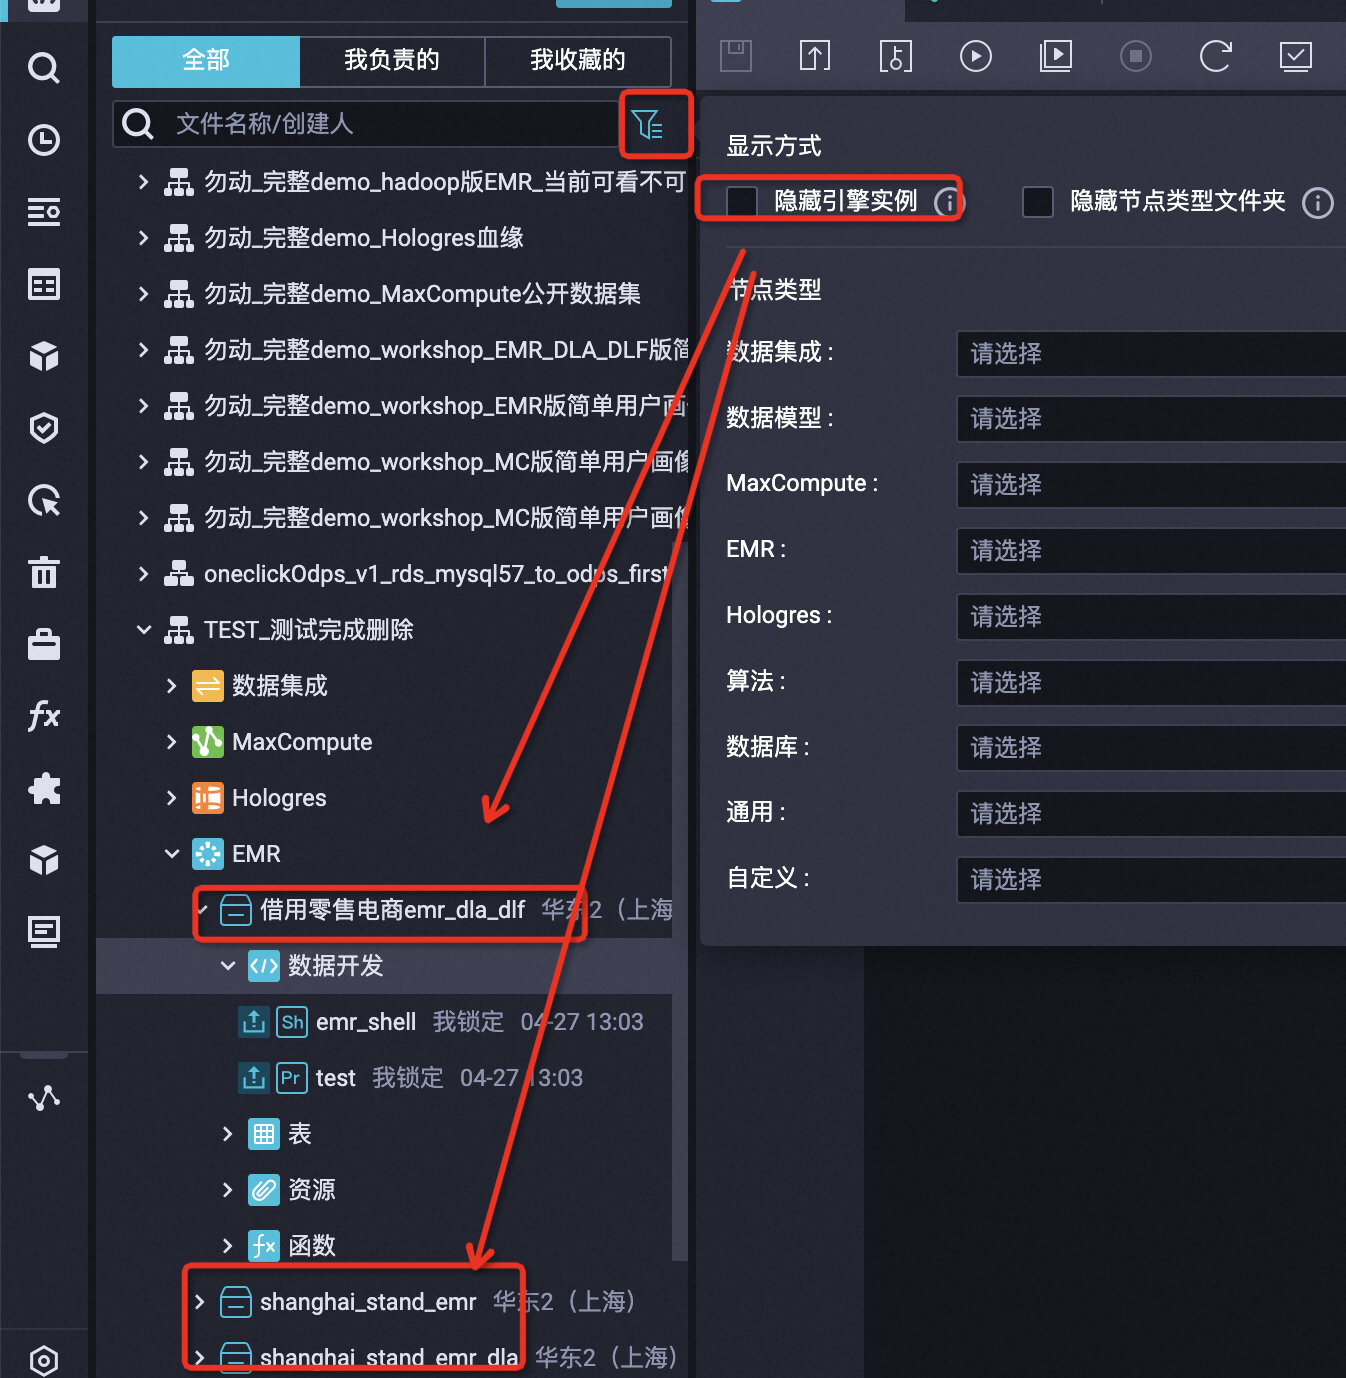Click info icon beside 隐藏节点类型文件夹
The height and width of the screenshot is (1378, 1346).
pyautogui.click(x=1318, y=203)
